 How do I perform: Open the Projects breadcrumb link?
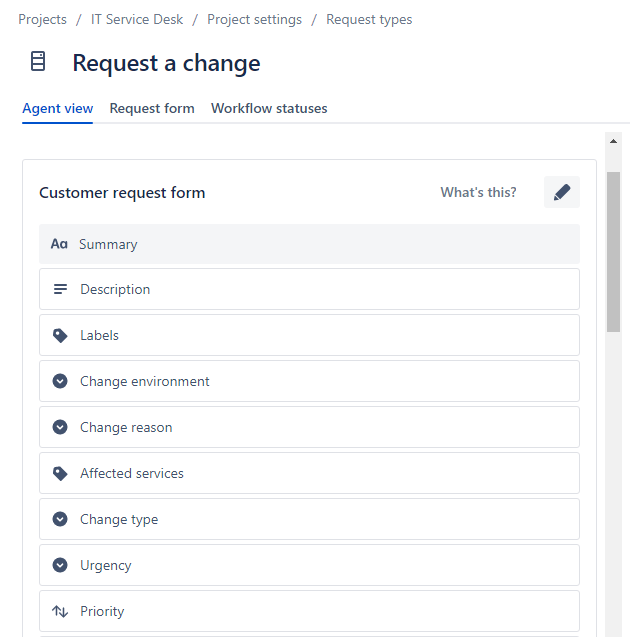pos(43,20)
